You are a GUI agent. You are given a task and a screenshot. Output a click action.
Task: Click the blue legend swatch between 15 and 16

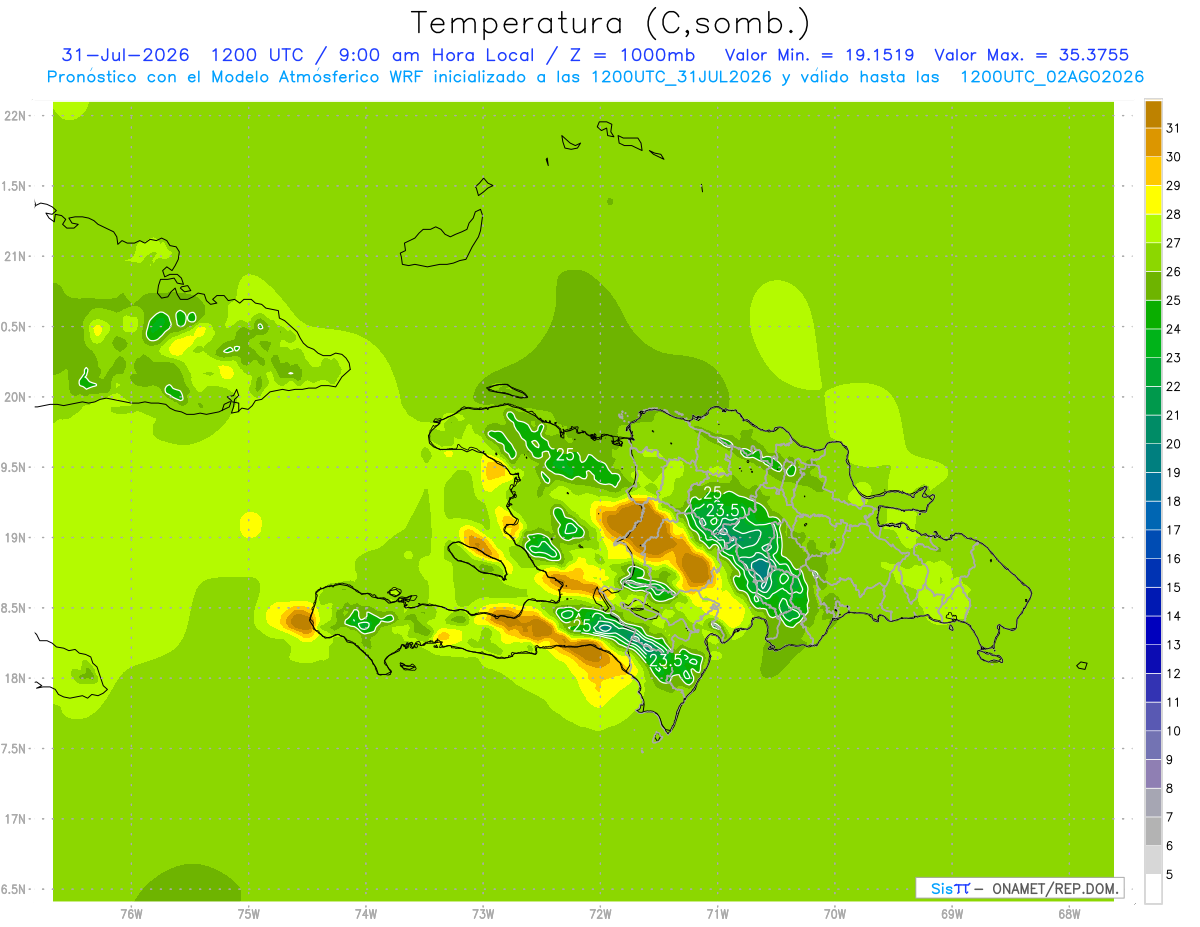[x=1154, y=573]
